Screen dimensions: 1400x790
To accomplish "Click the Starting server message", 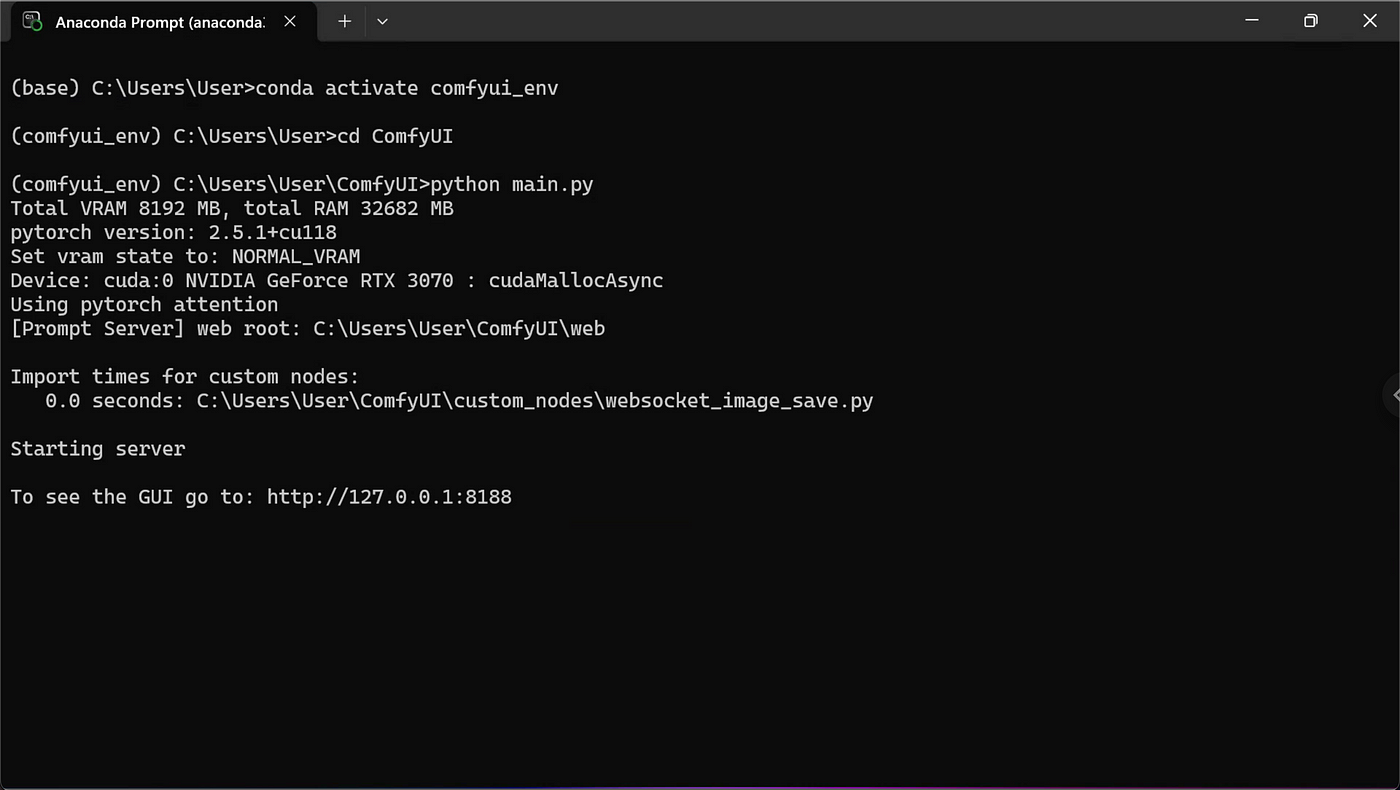I will [x=98, y=448].
